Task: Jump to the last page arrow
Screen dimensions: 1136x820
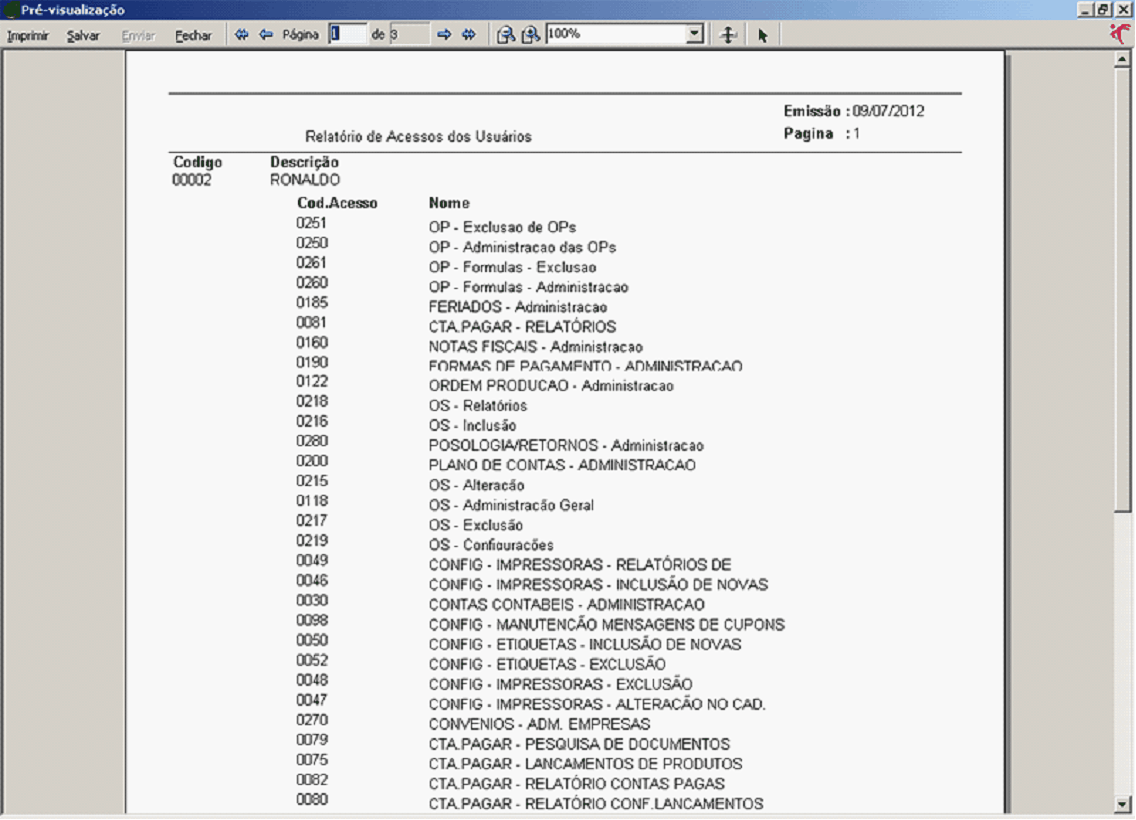Action: click(469, 34)
